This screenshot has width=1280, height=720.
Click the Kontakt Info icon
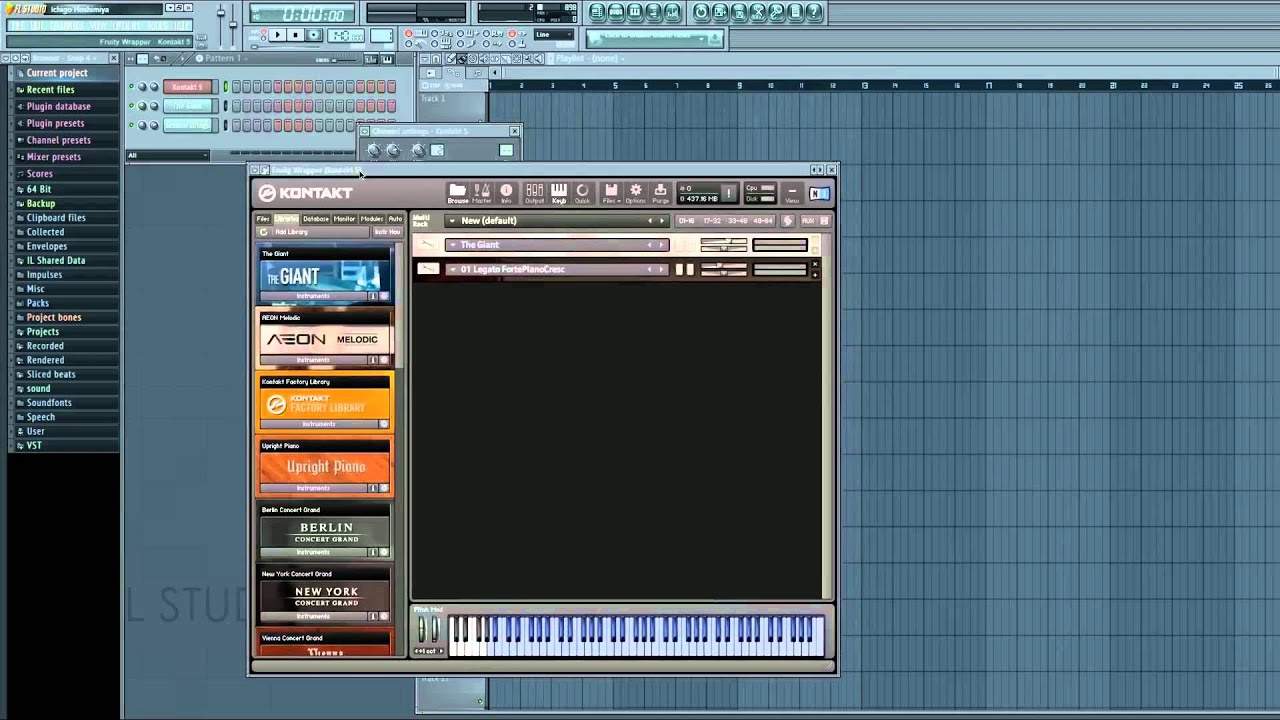coord(506,193)
